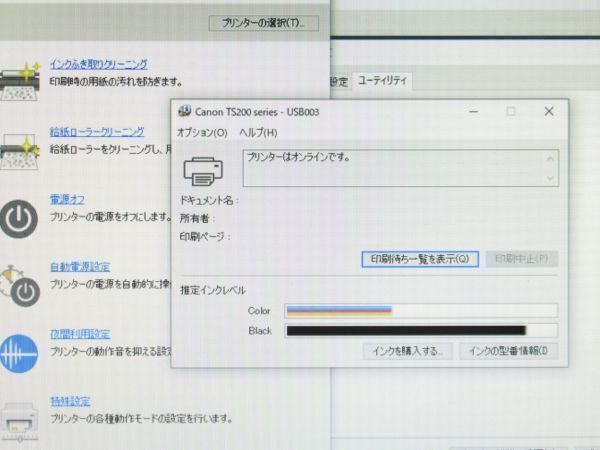Click the Black ink level bar
Screen dimensions: 600x450
[421, 330]
